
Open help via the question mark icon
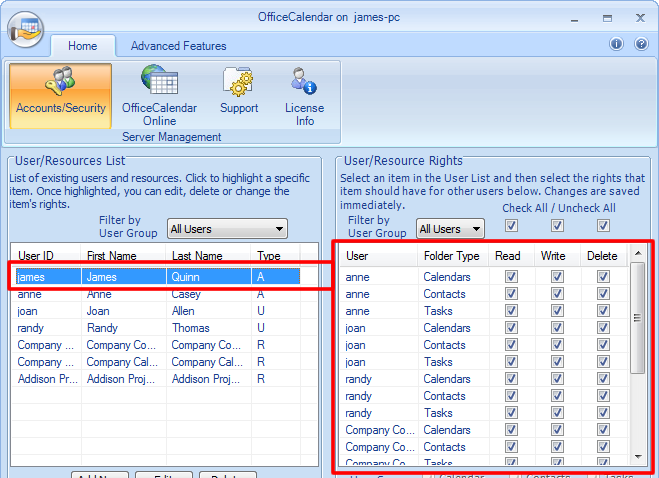(641, 44)
